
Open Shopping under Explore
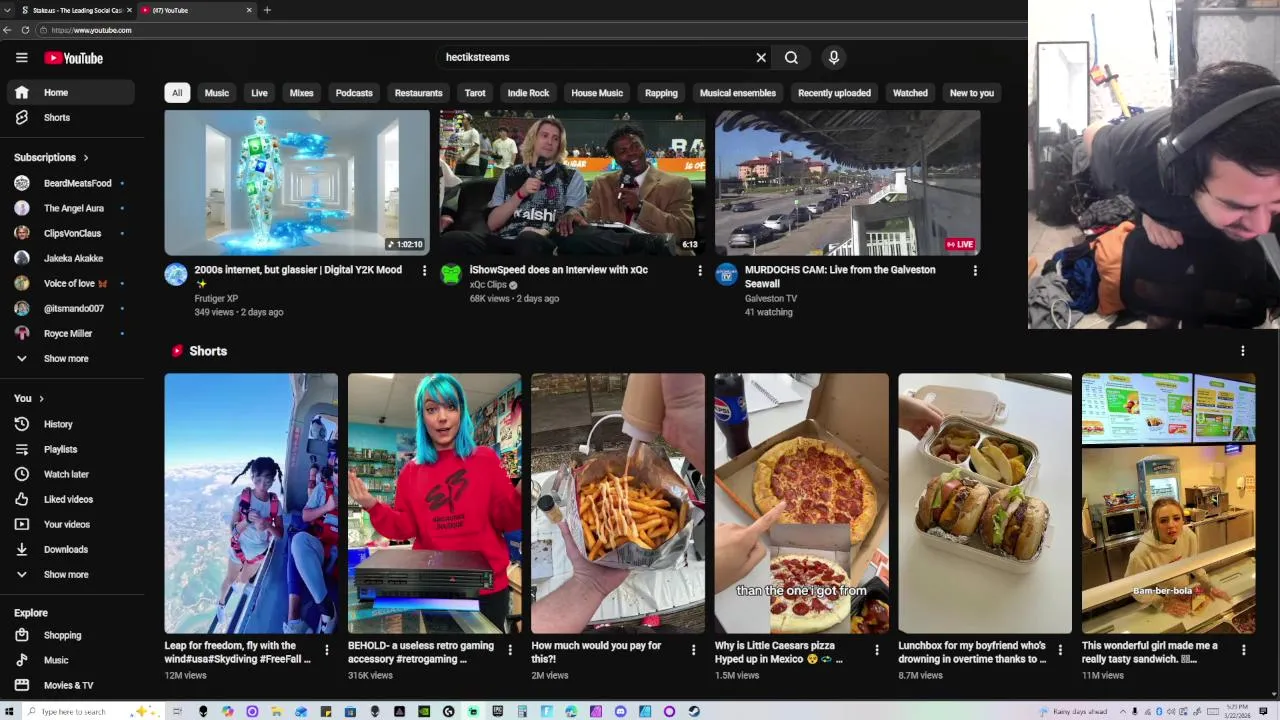click(x=69, y=635)
